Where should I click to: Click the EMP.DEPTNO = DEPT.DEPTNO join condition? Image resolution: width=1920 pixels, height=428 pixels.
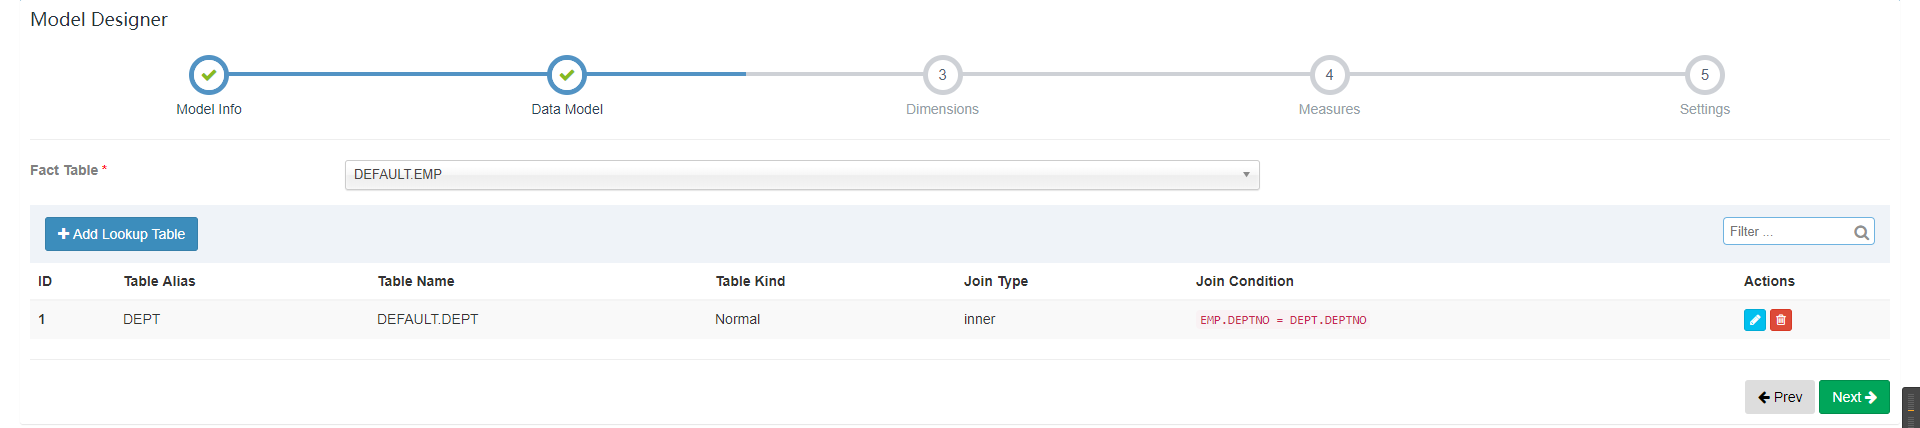point(1283,320)
